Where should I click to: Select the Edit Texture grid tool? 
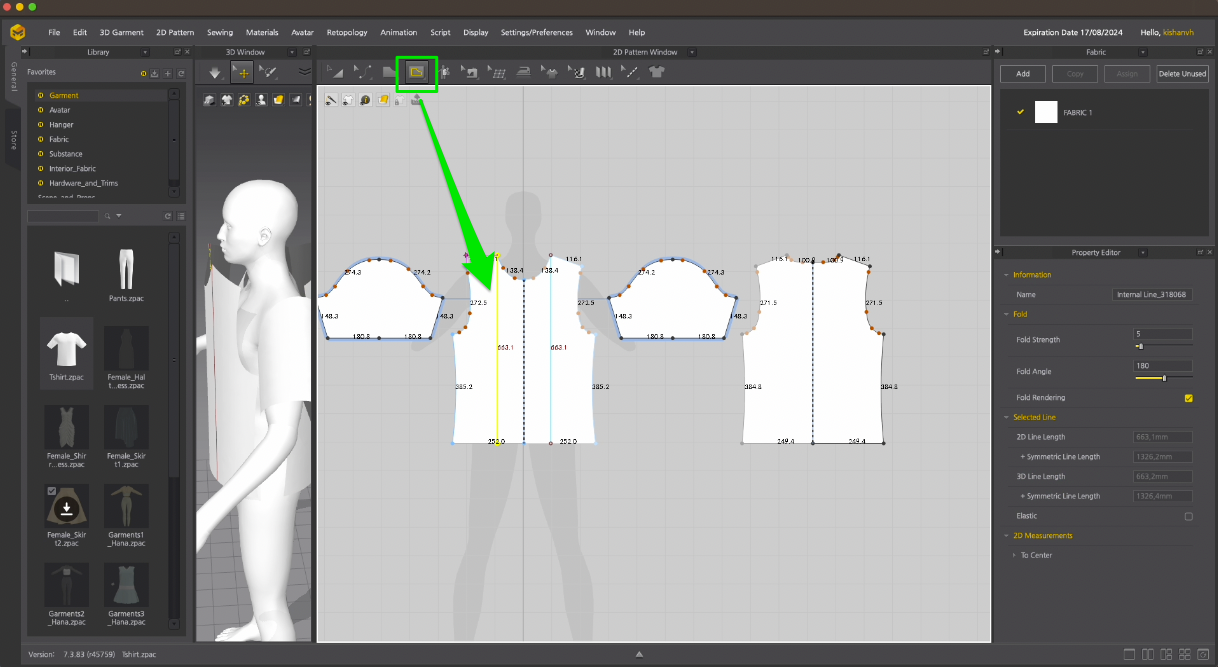[496, 72]
